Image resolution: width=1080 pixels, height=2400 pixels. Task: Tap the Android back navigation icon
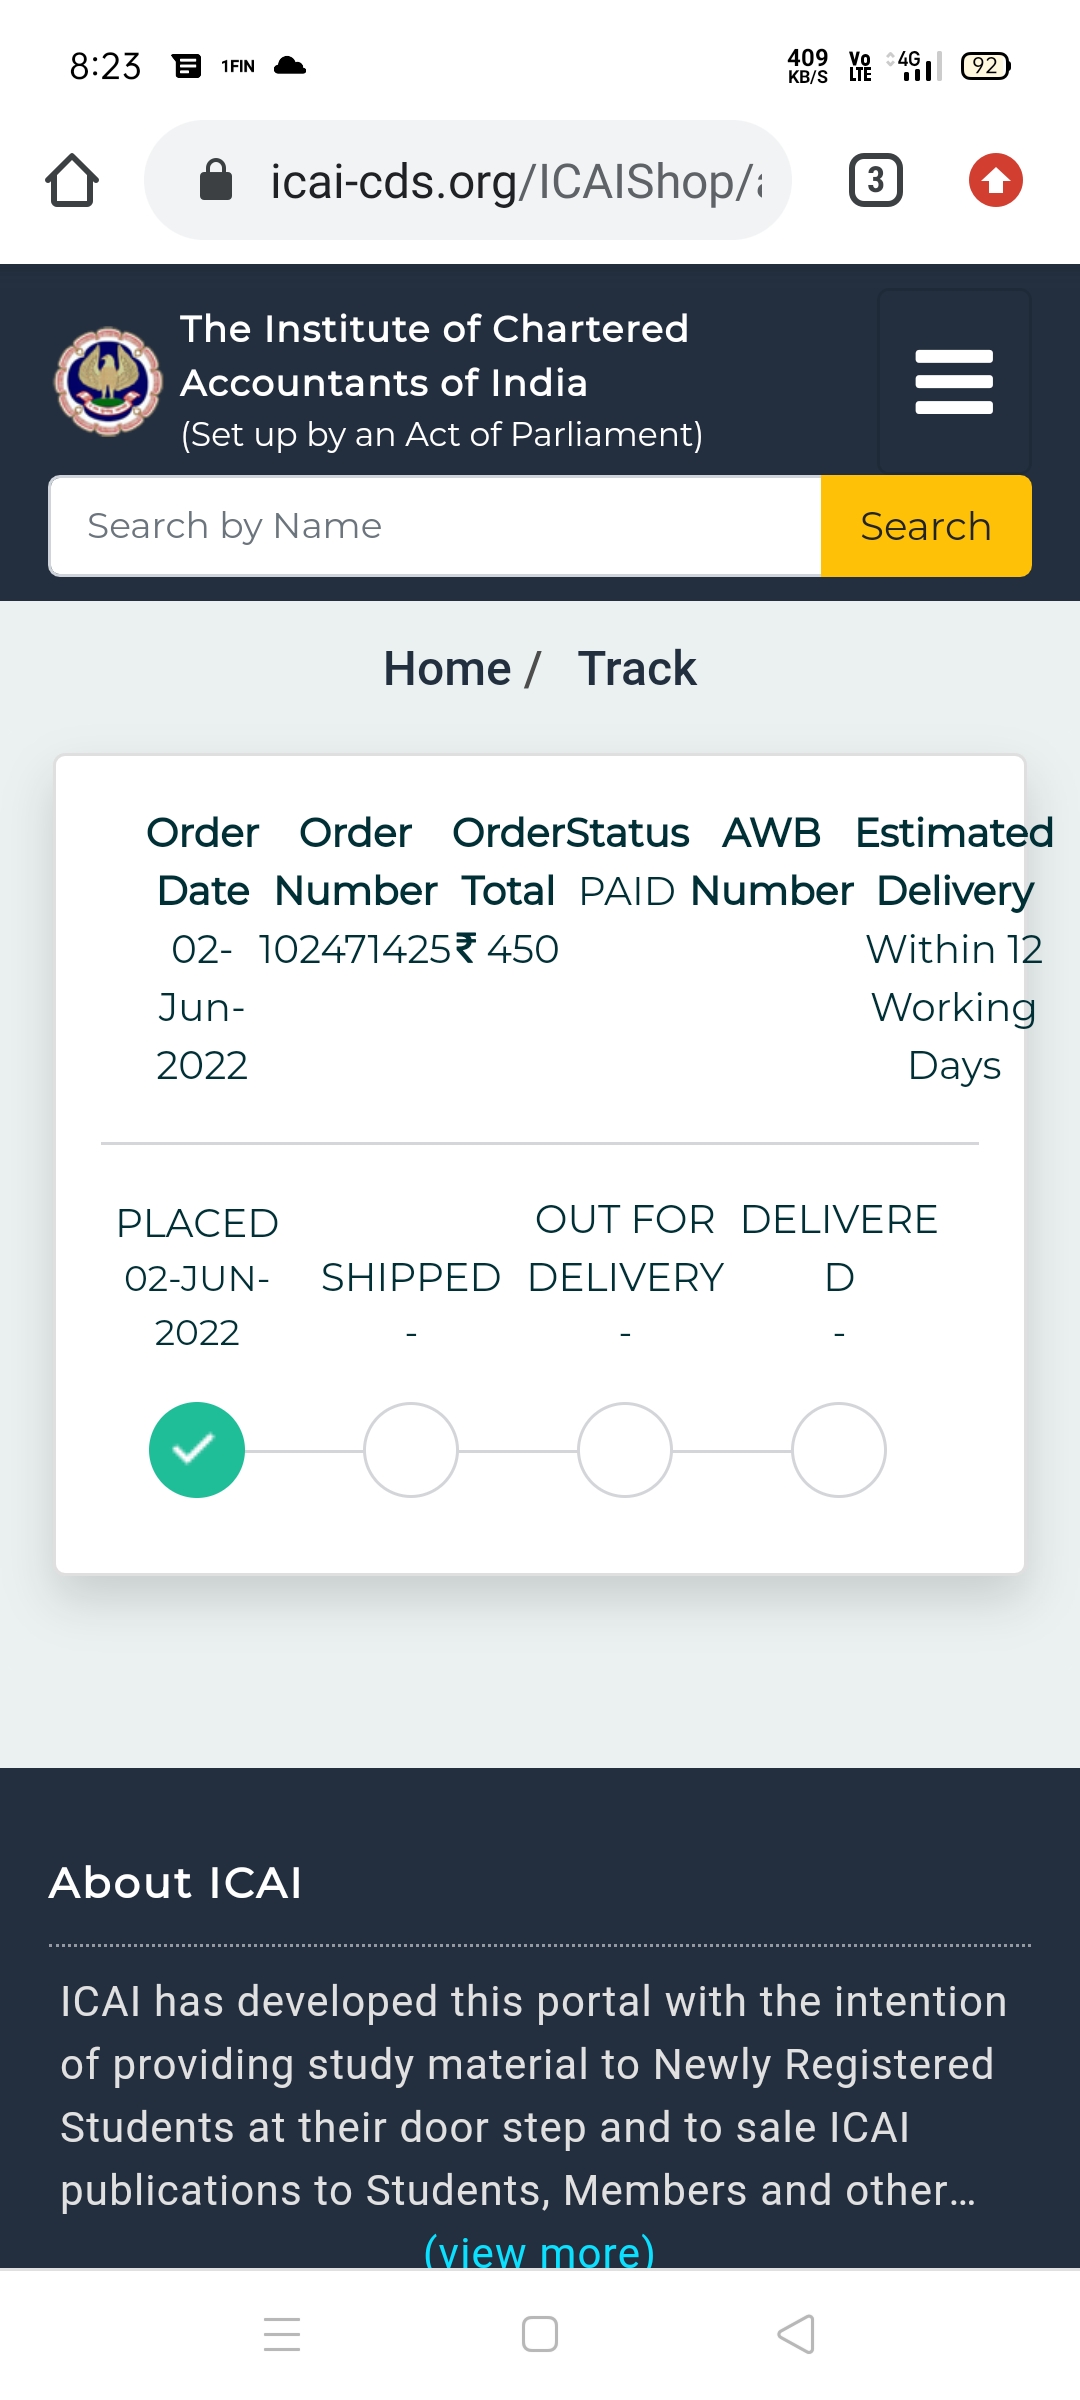tap(796, 2335)
